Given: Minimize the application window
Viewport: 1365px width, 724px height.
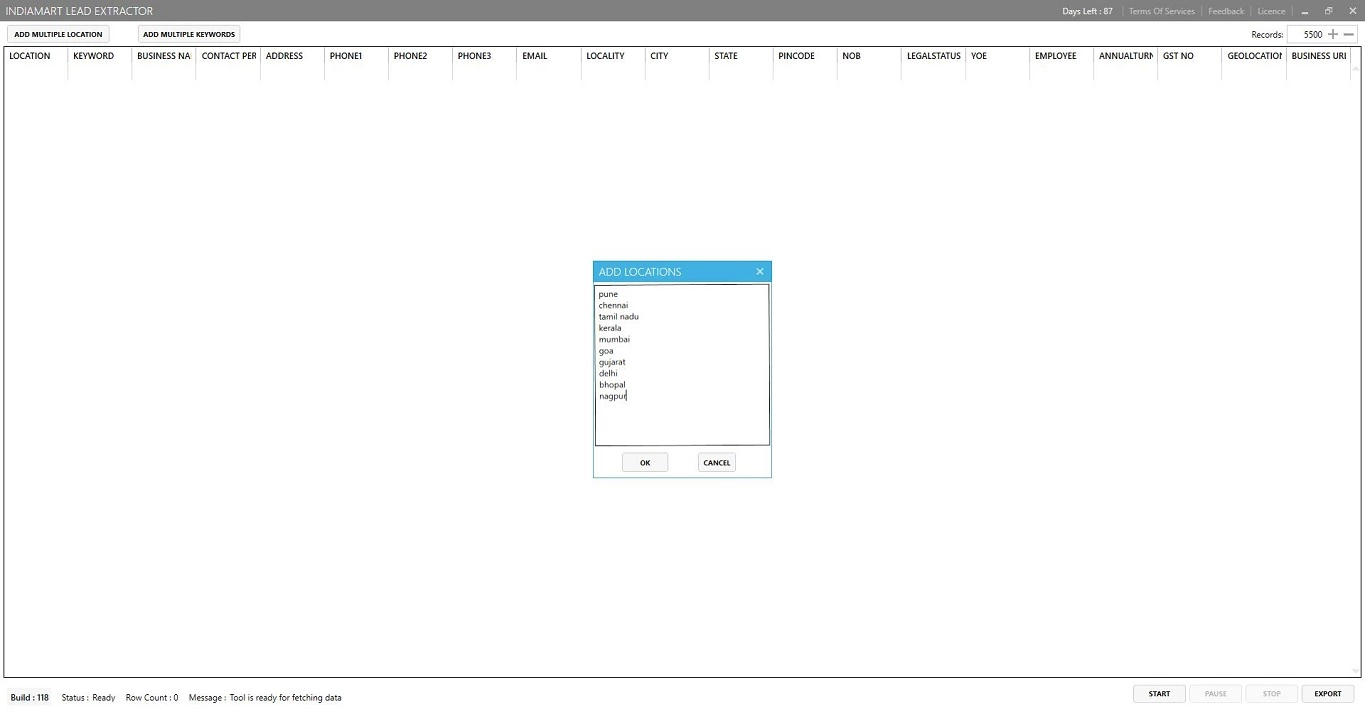Looking at the screenshot, I should [x=1305, y=11].
